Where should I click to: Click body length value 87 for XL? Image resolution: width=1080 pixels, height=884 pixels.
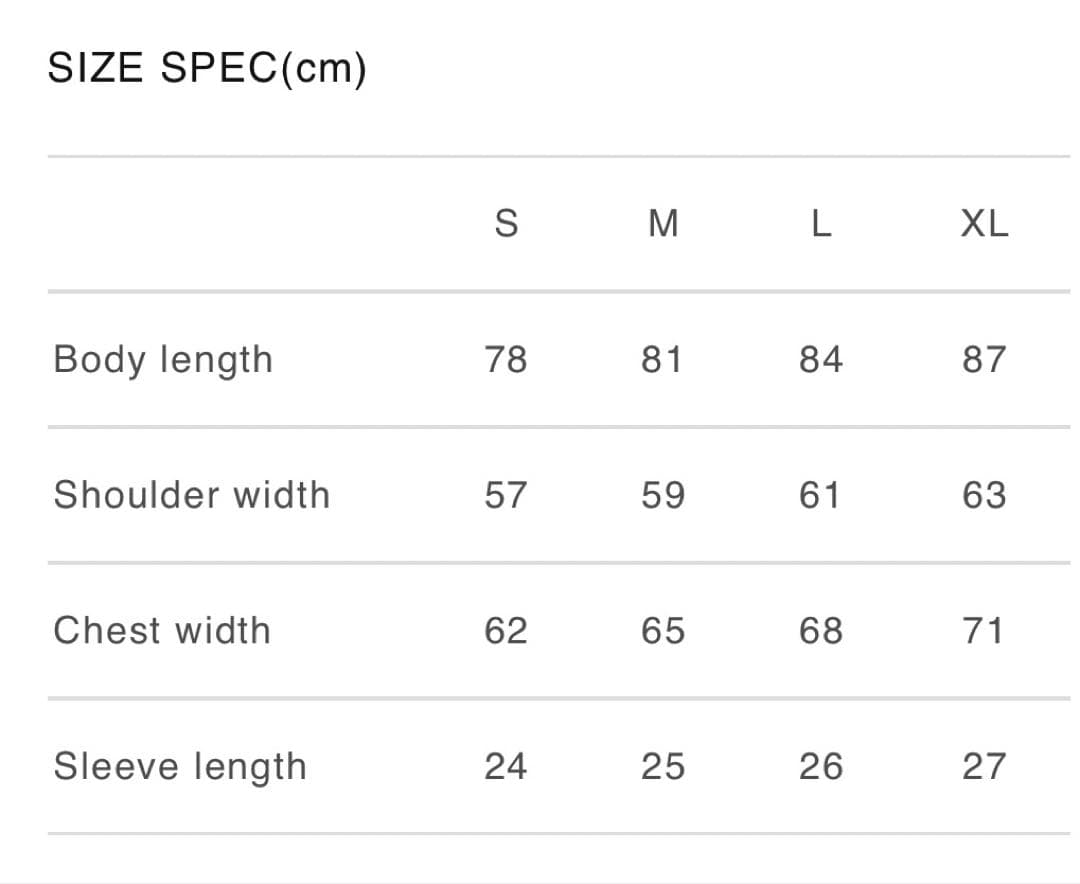(984, 360)
